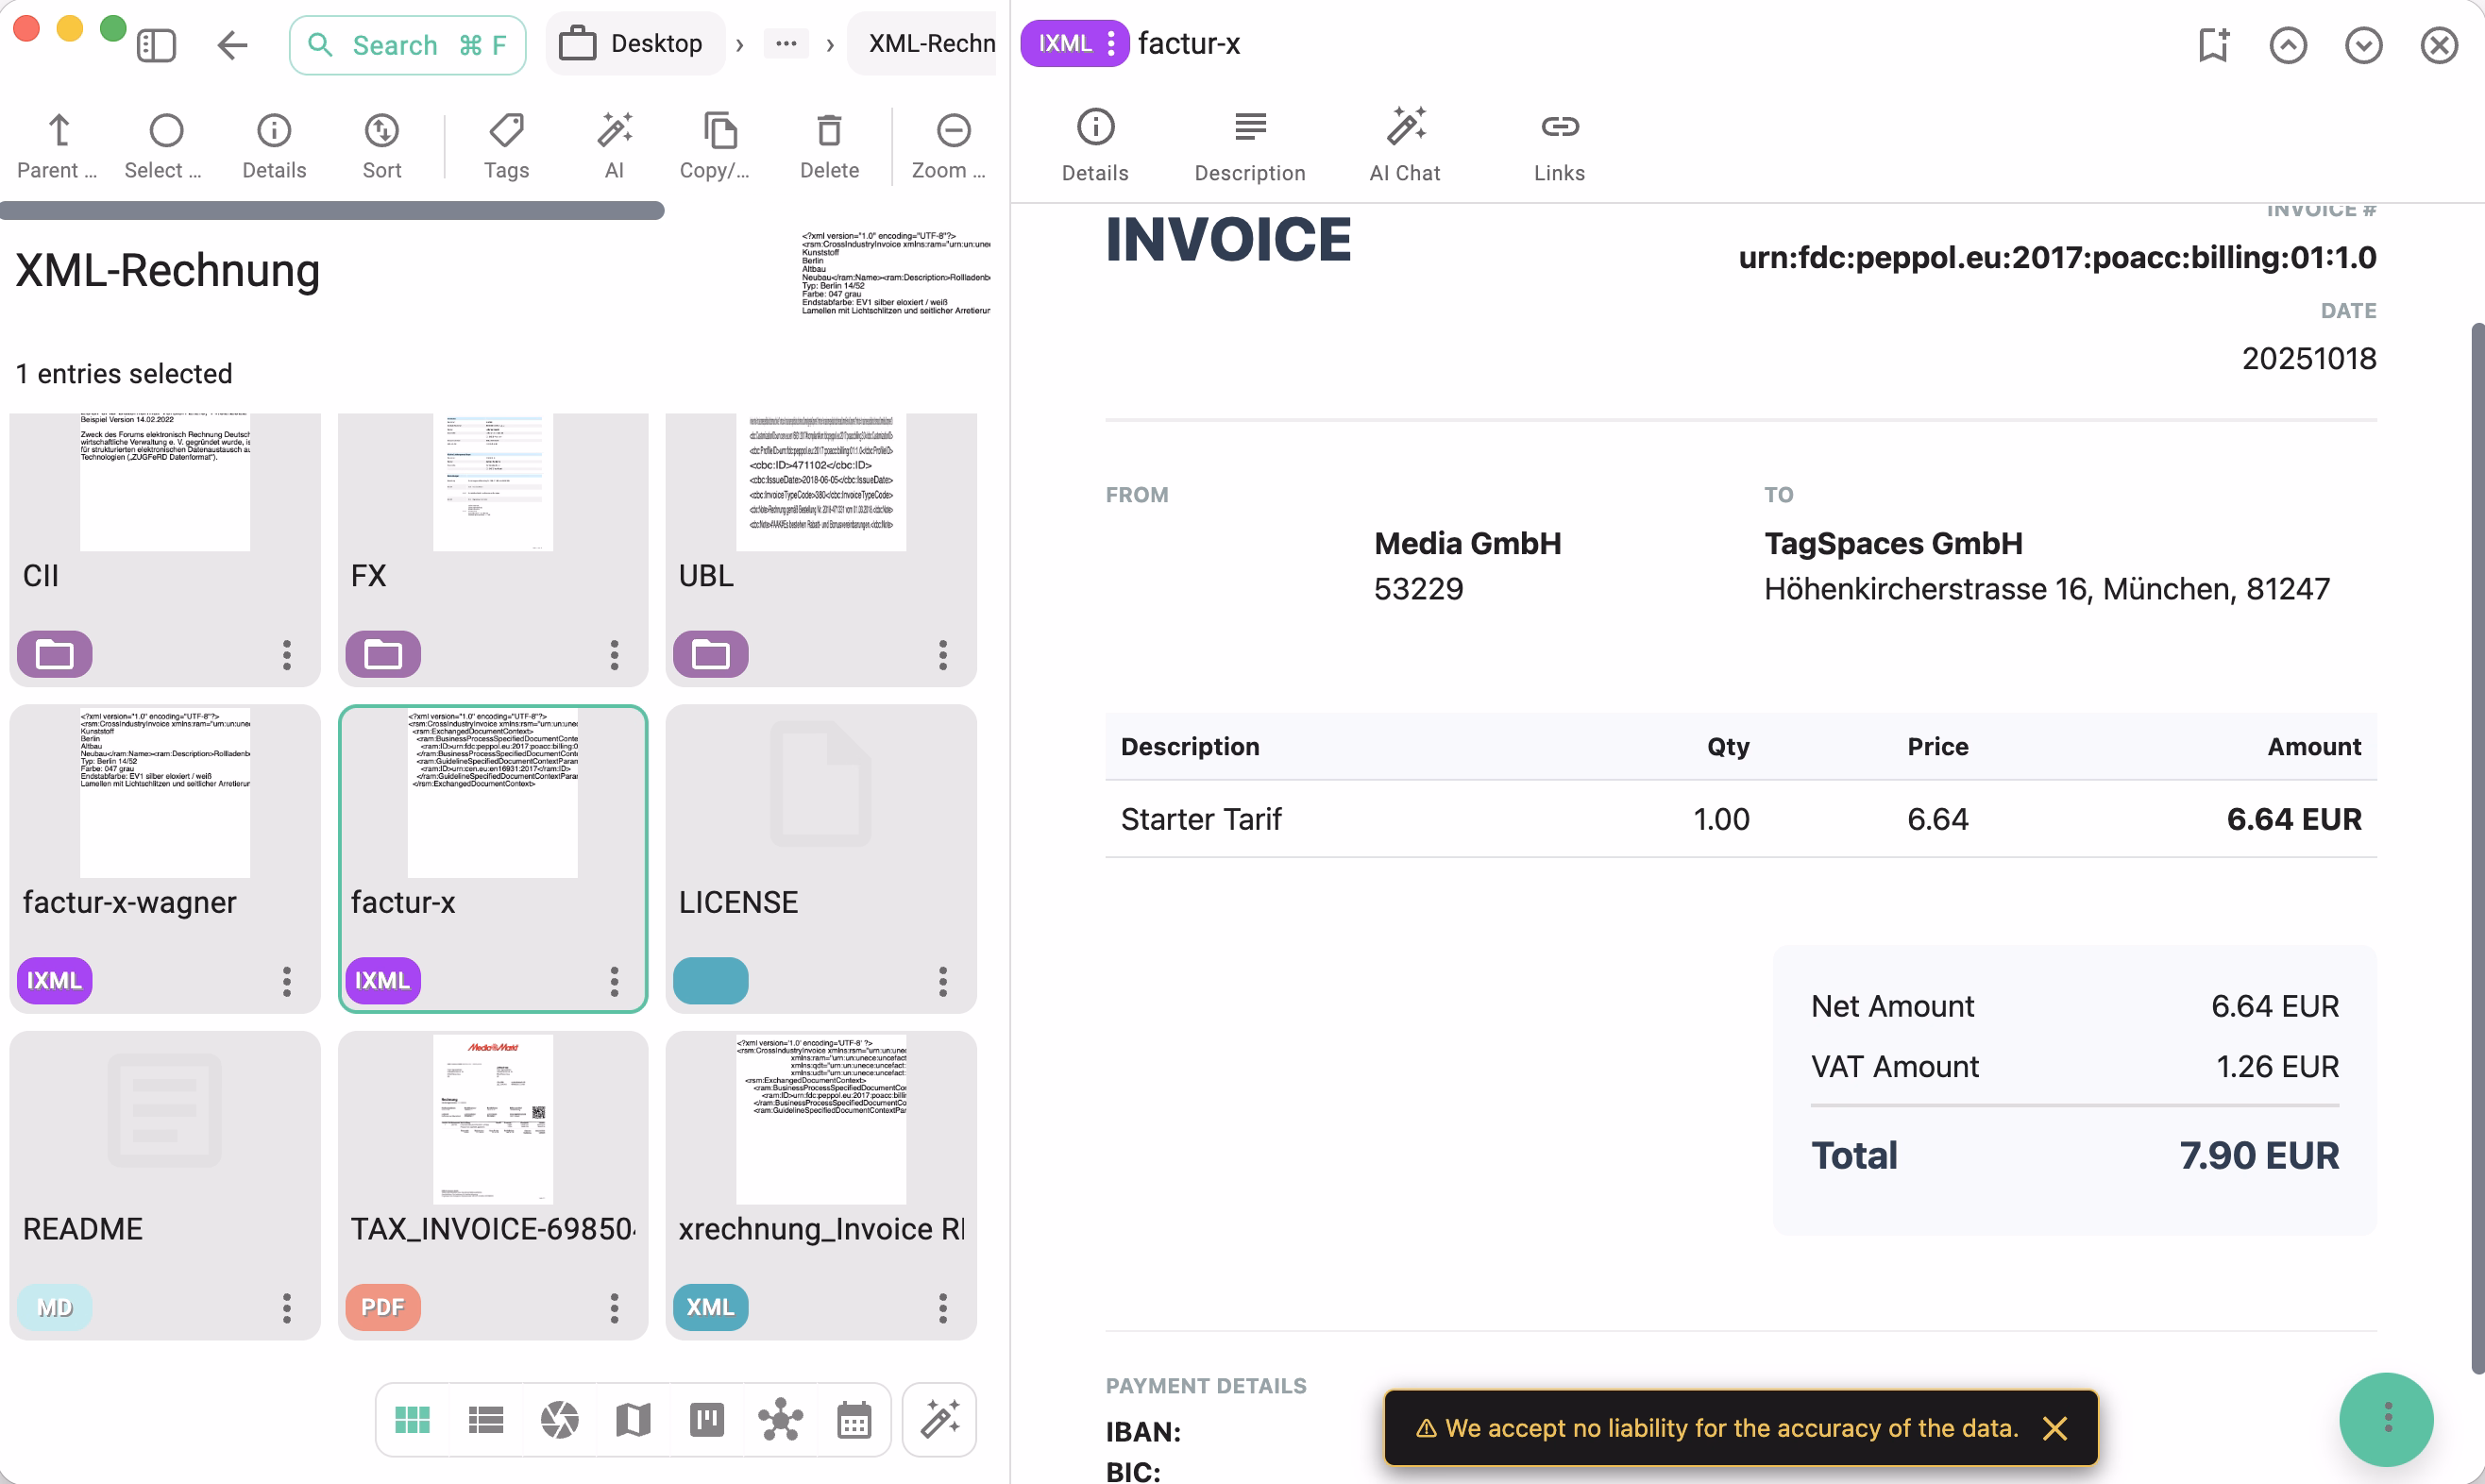This screenshot has width=2485, height=1484.
Task: Open previous file with up chevron
Action: click(x=2288, y=45)
